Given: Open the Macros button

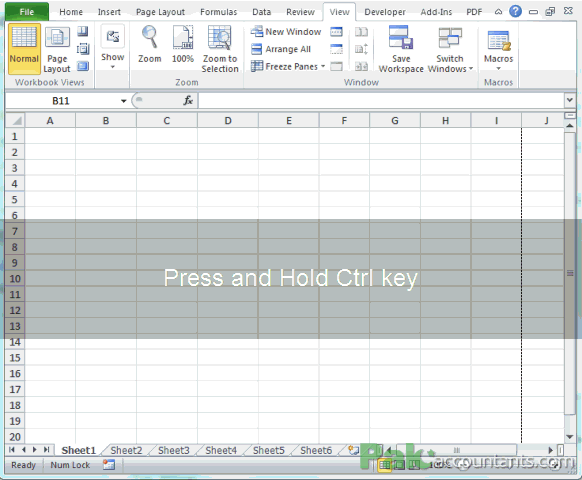Looking at the screenshot, I should 498,49.
